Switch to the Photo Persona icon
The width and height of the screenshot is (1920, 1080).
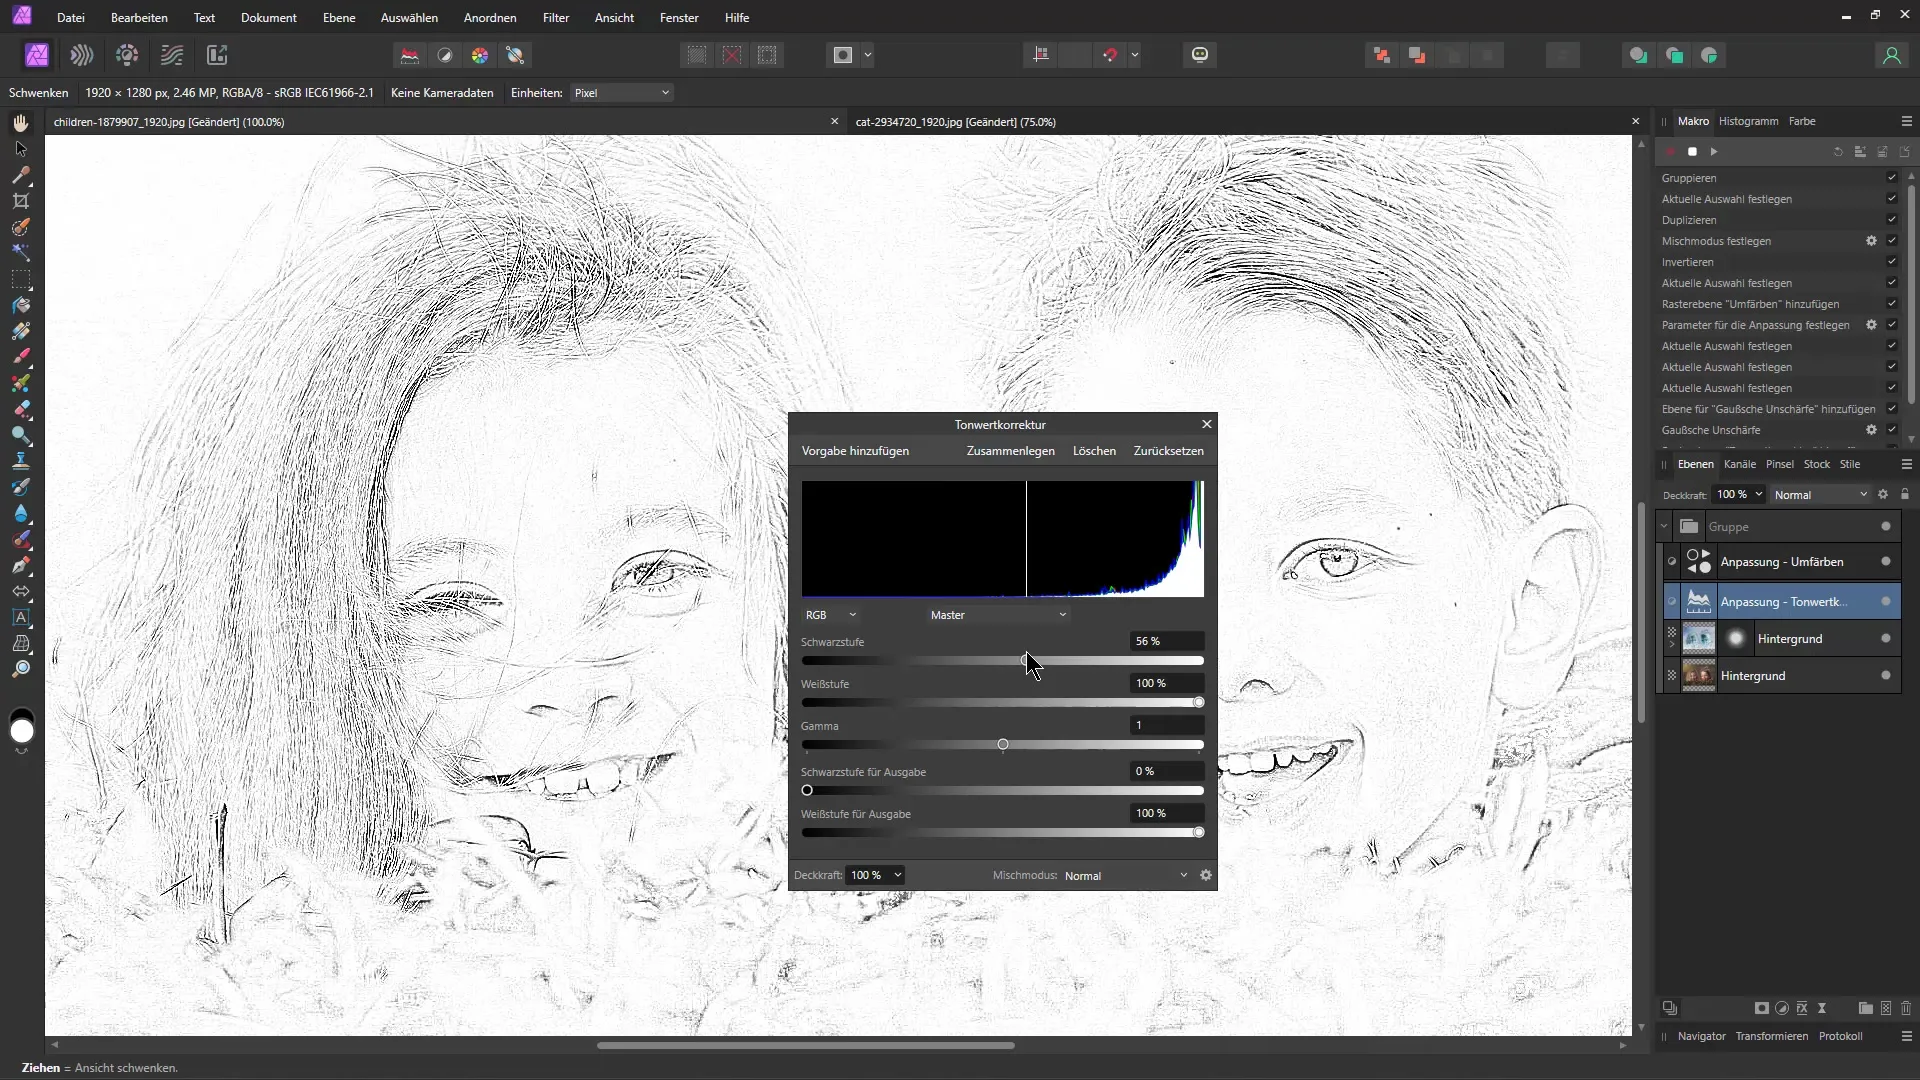pyautogui.click(x=37, y=55)
